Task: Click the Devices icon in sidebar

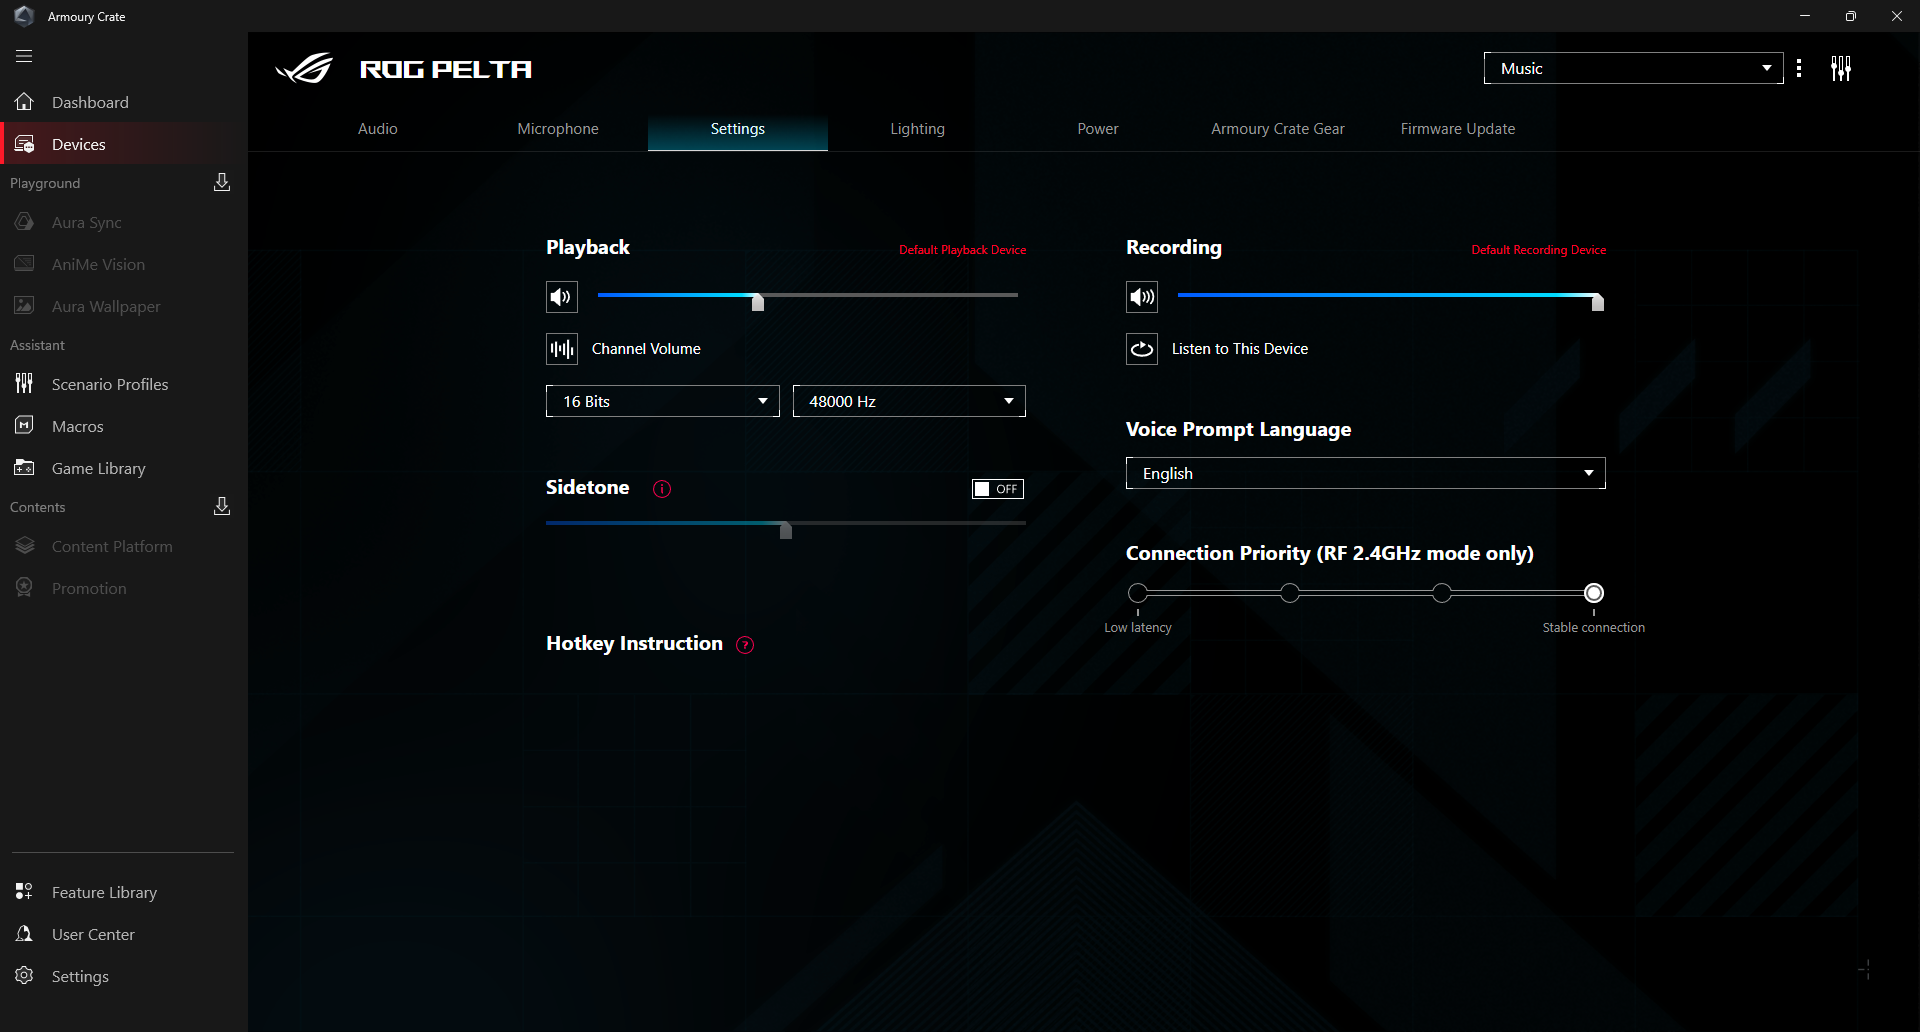Action: (25, 144)
